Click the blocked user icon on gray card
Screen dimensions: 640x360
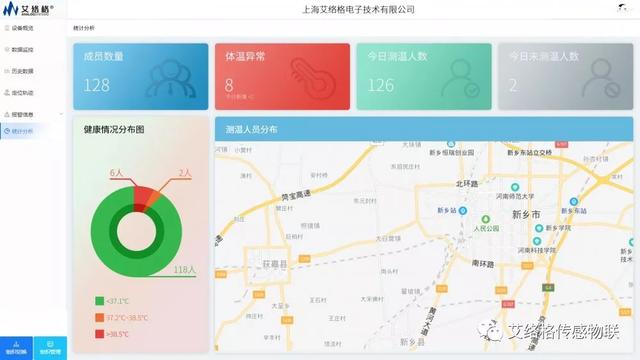[601, 78]
